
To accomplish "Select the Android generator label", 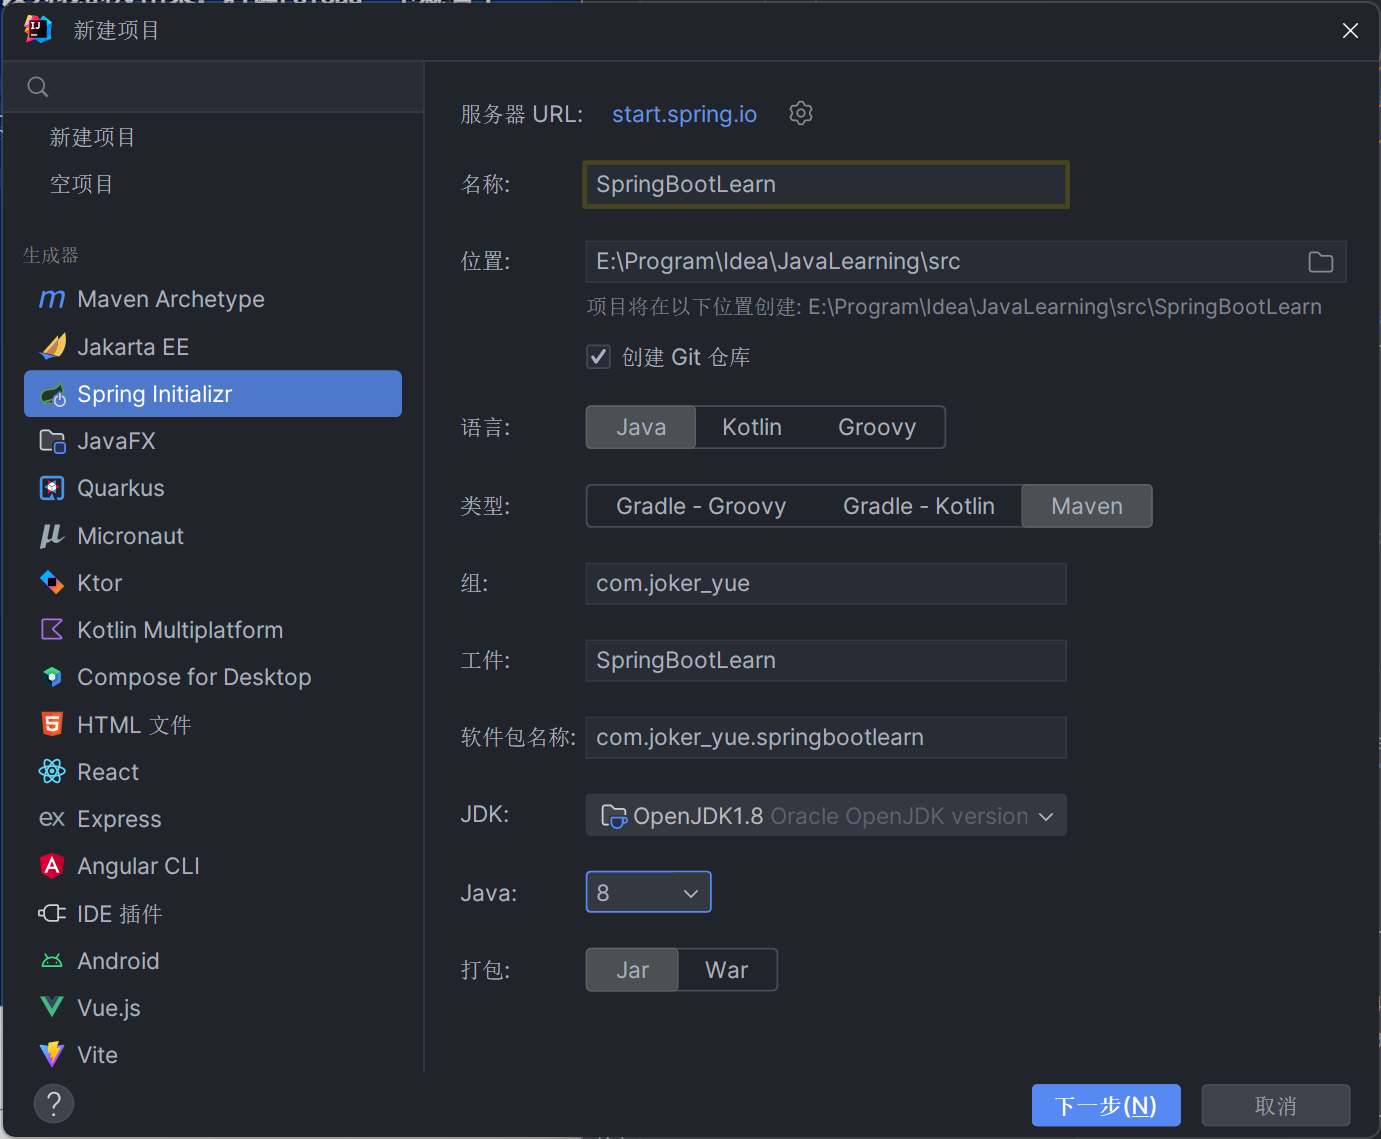I will click(118, 961).
